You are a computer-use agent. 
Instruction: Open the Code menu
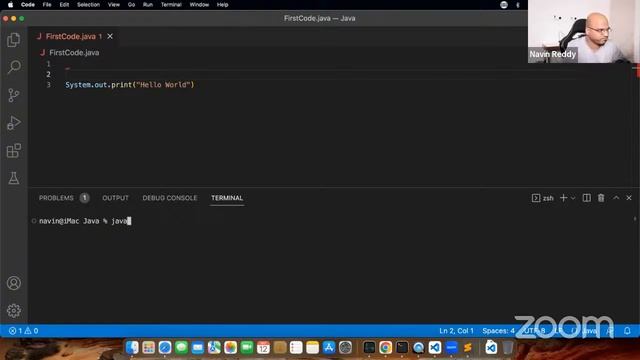[28, 5]
